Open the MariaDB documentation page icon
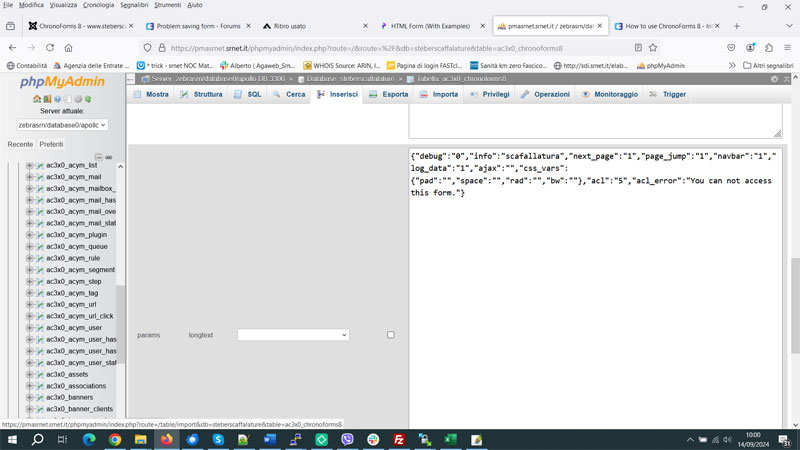The height and width of the screenshot is (450, 800). point(67,99)
